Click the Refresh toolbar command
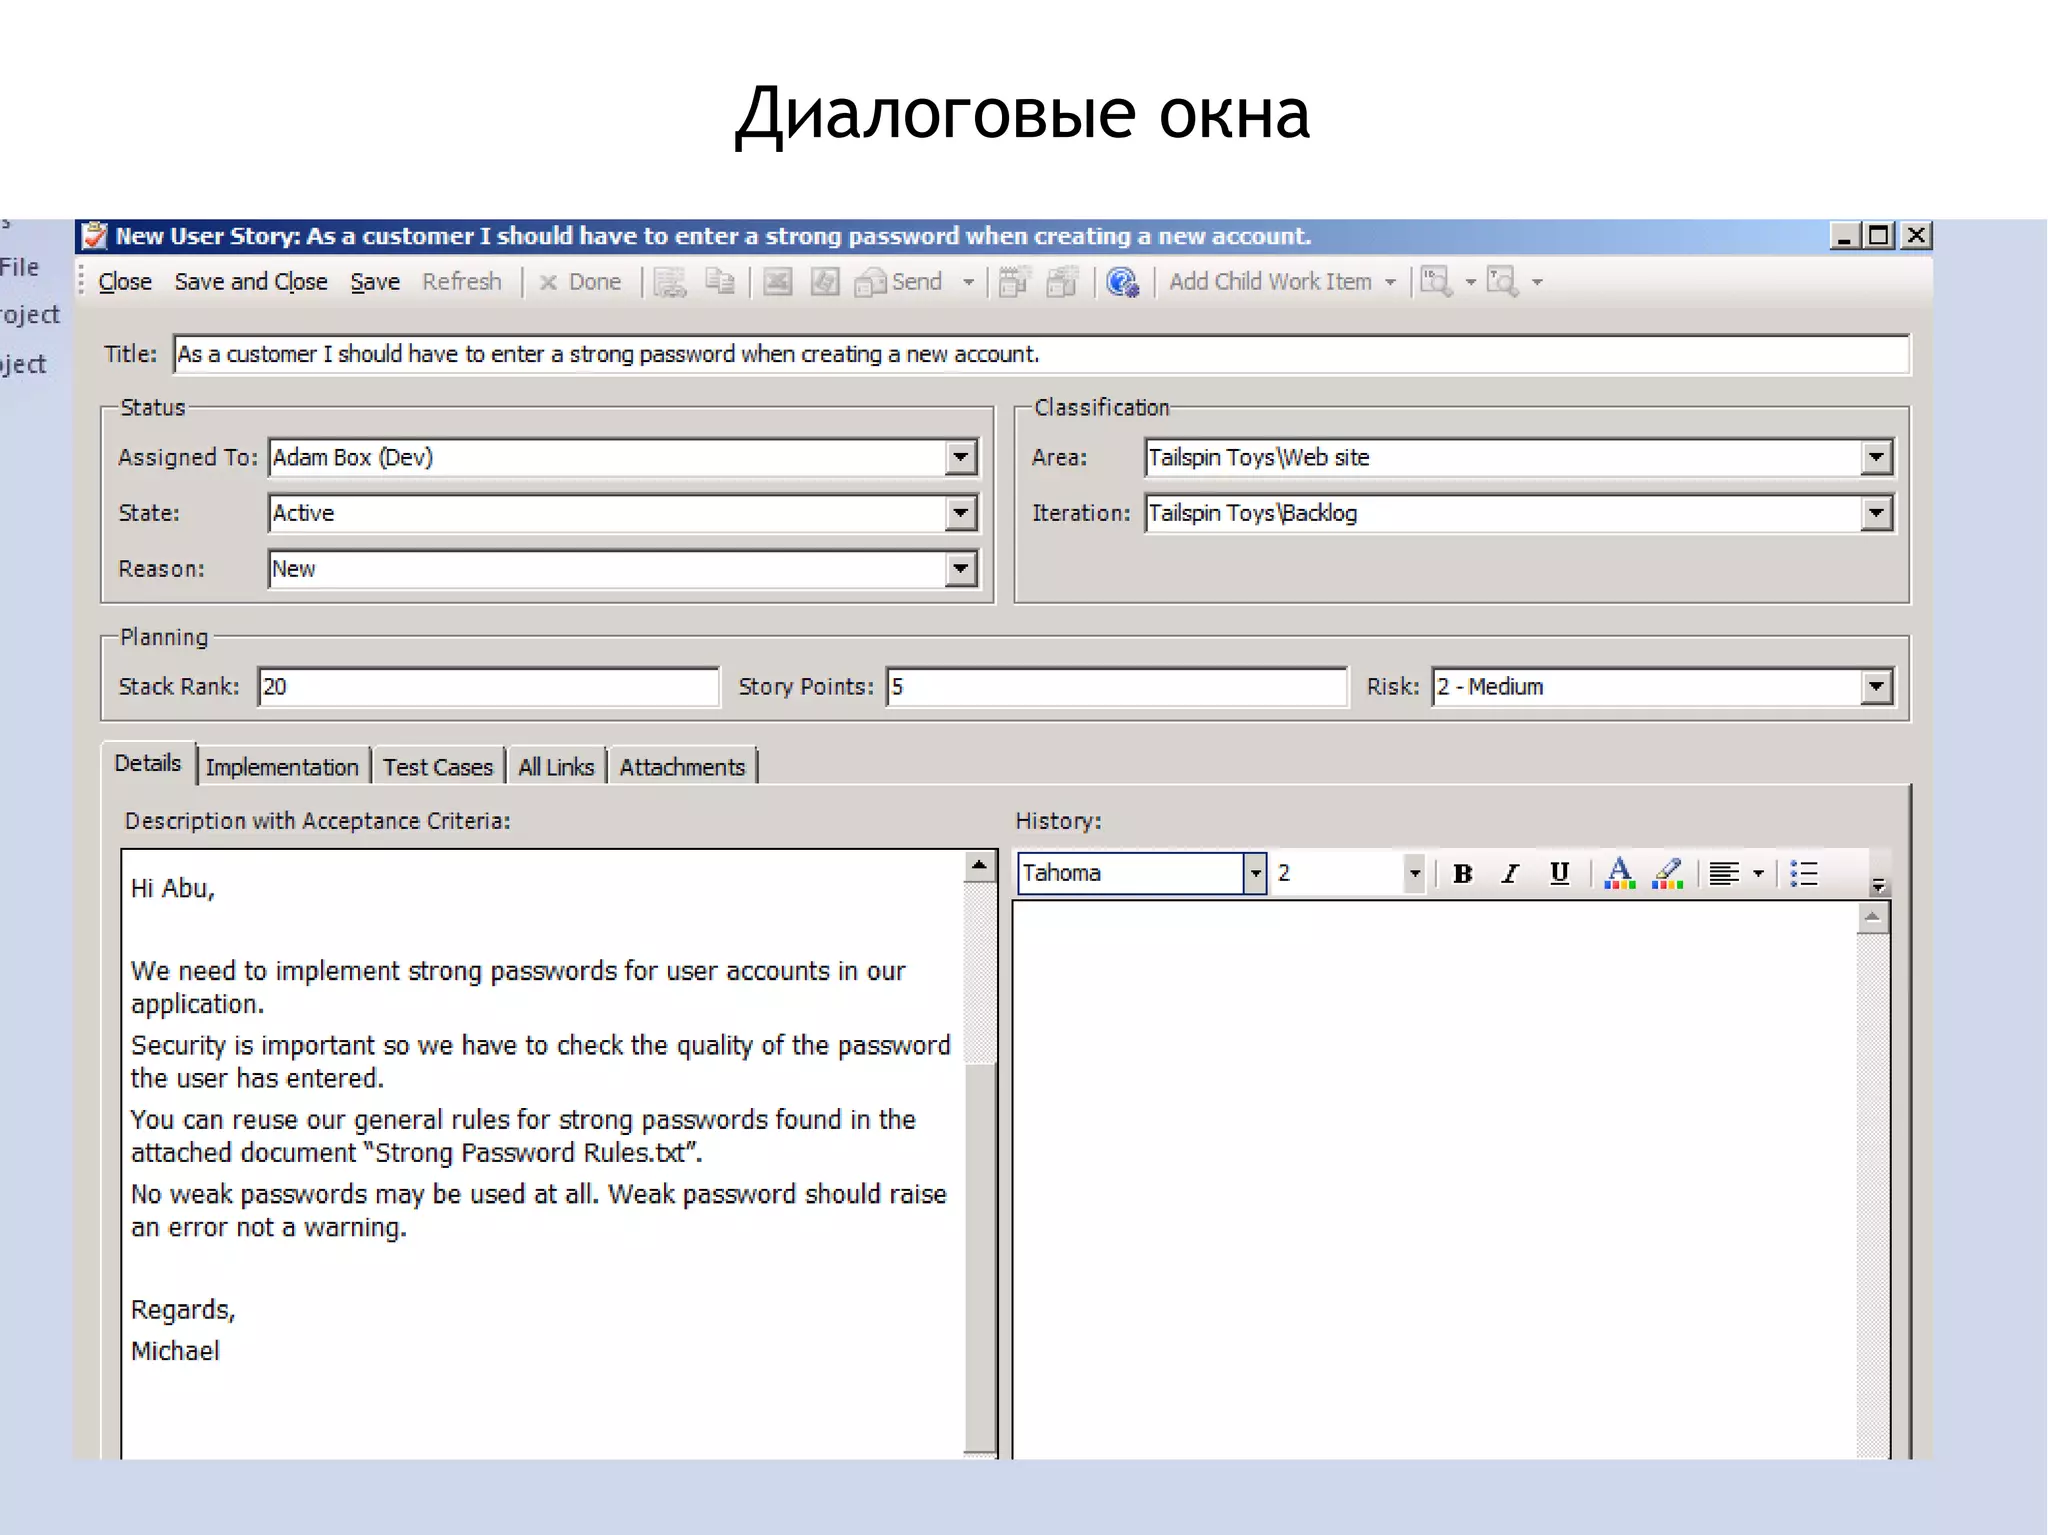This screenshot has width=2048, height=1535. click(x=462, y=282)
